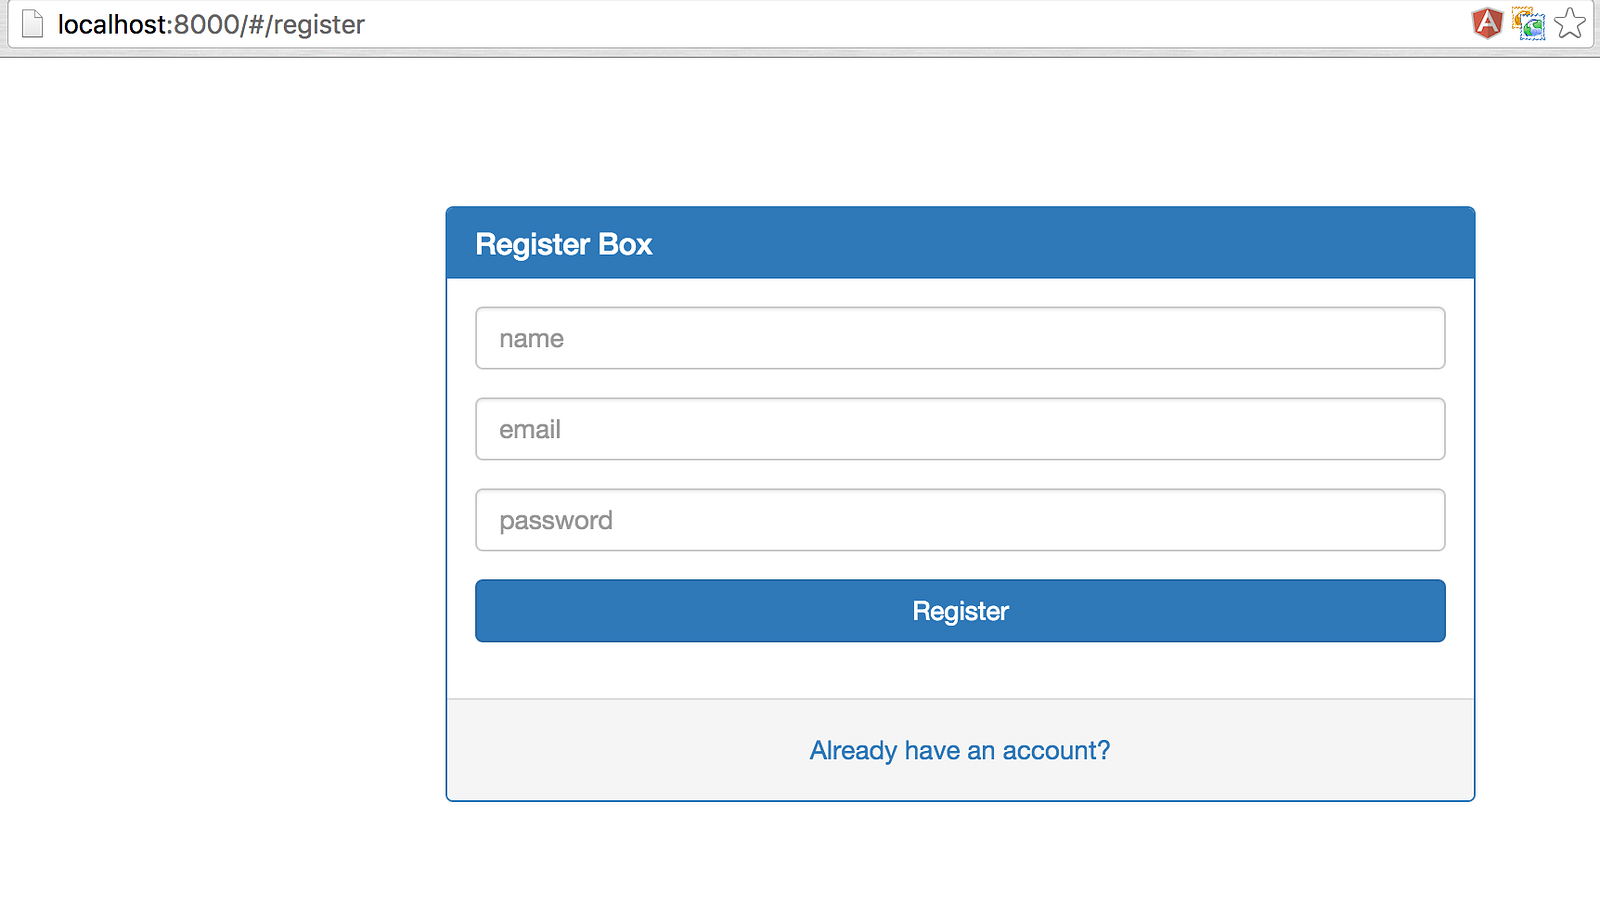Click gray footer area right of the account link
Viewport: 1600px width, 908px height.
point(1300,750)
